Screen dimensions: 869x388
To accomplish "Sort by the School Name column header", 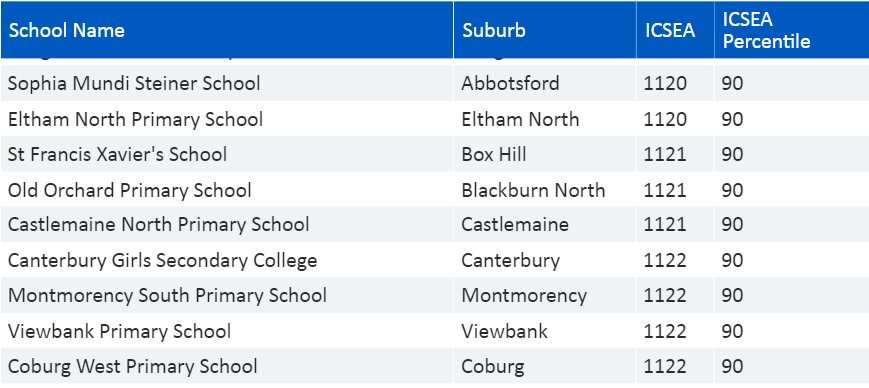I will 67,30.
